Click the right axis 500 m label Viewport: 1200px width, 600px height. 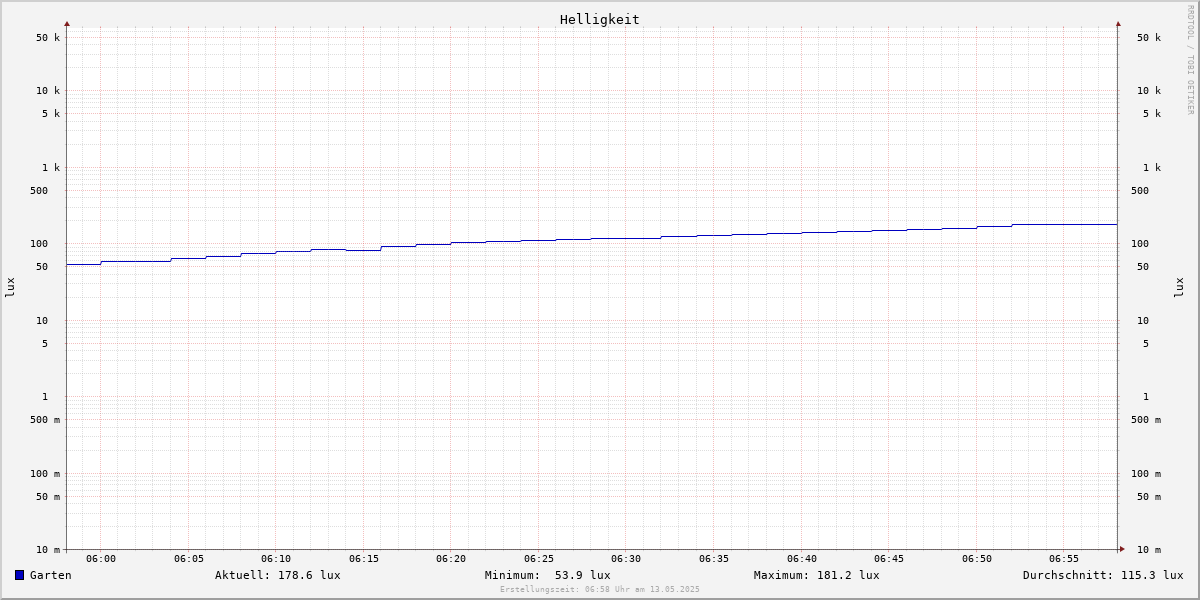1146,420
